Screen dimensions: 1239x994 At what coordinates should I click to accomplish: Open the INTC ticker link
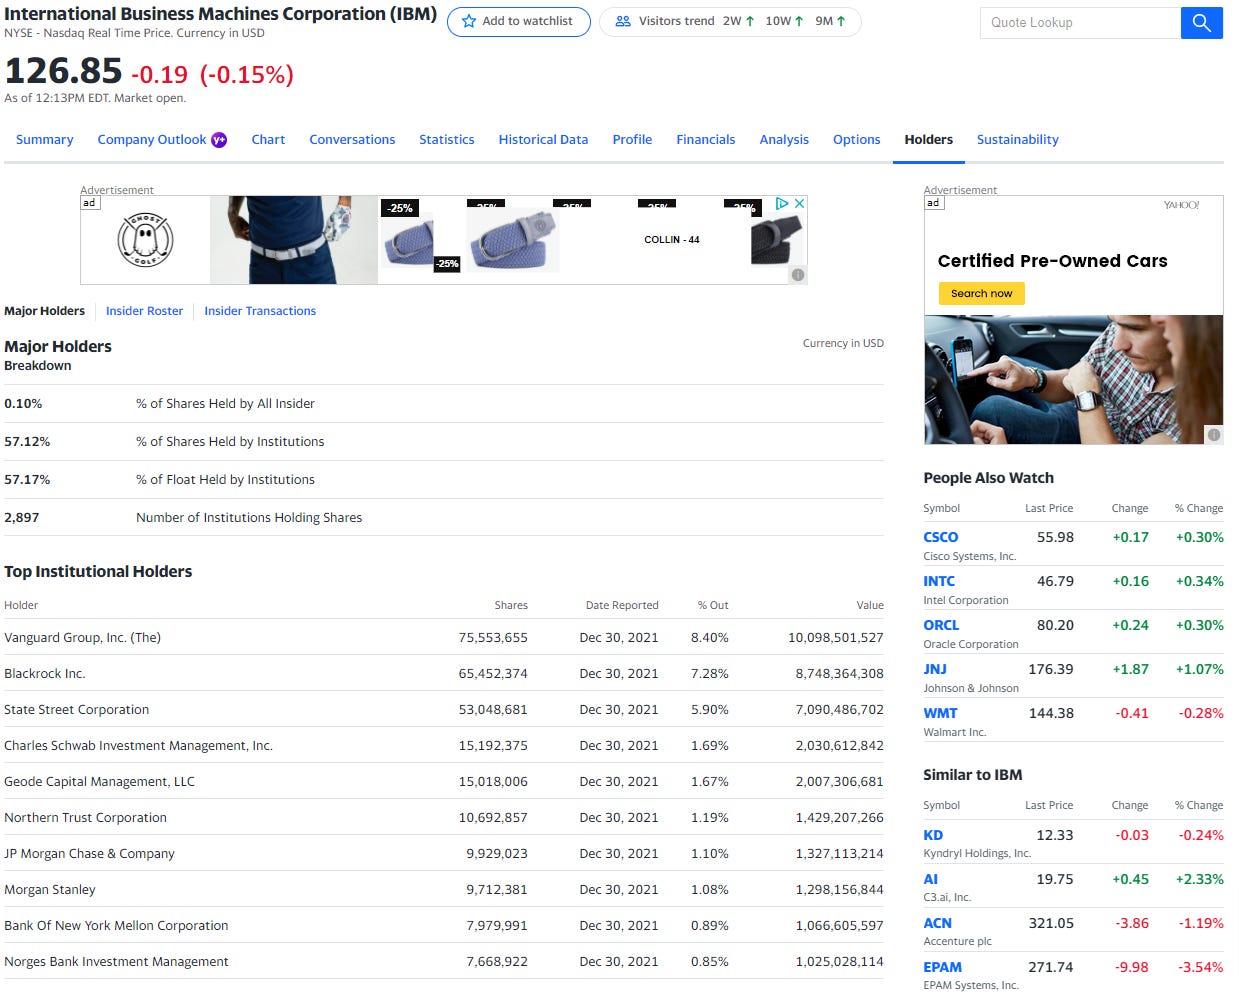(939, 581)
